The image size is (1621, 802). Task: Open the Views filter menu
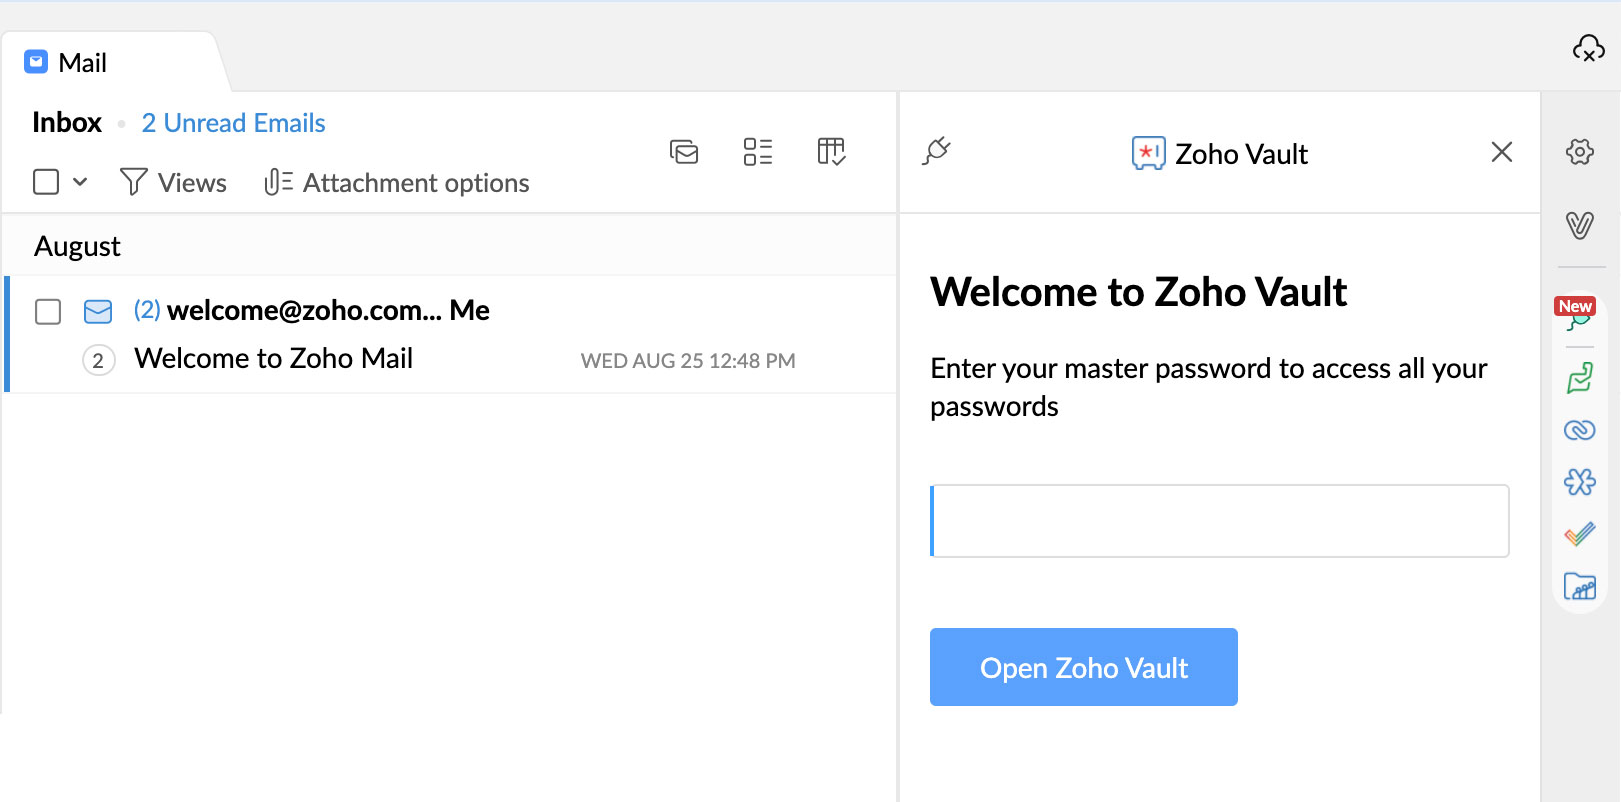click(x=174, y=183)
